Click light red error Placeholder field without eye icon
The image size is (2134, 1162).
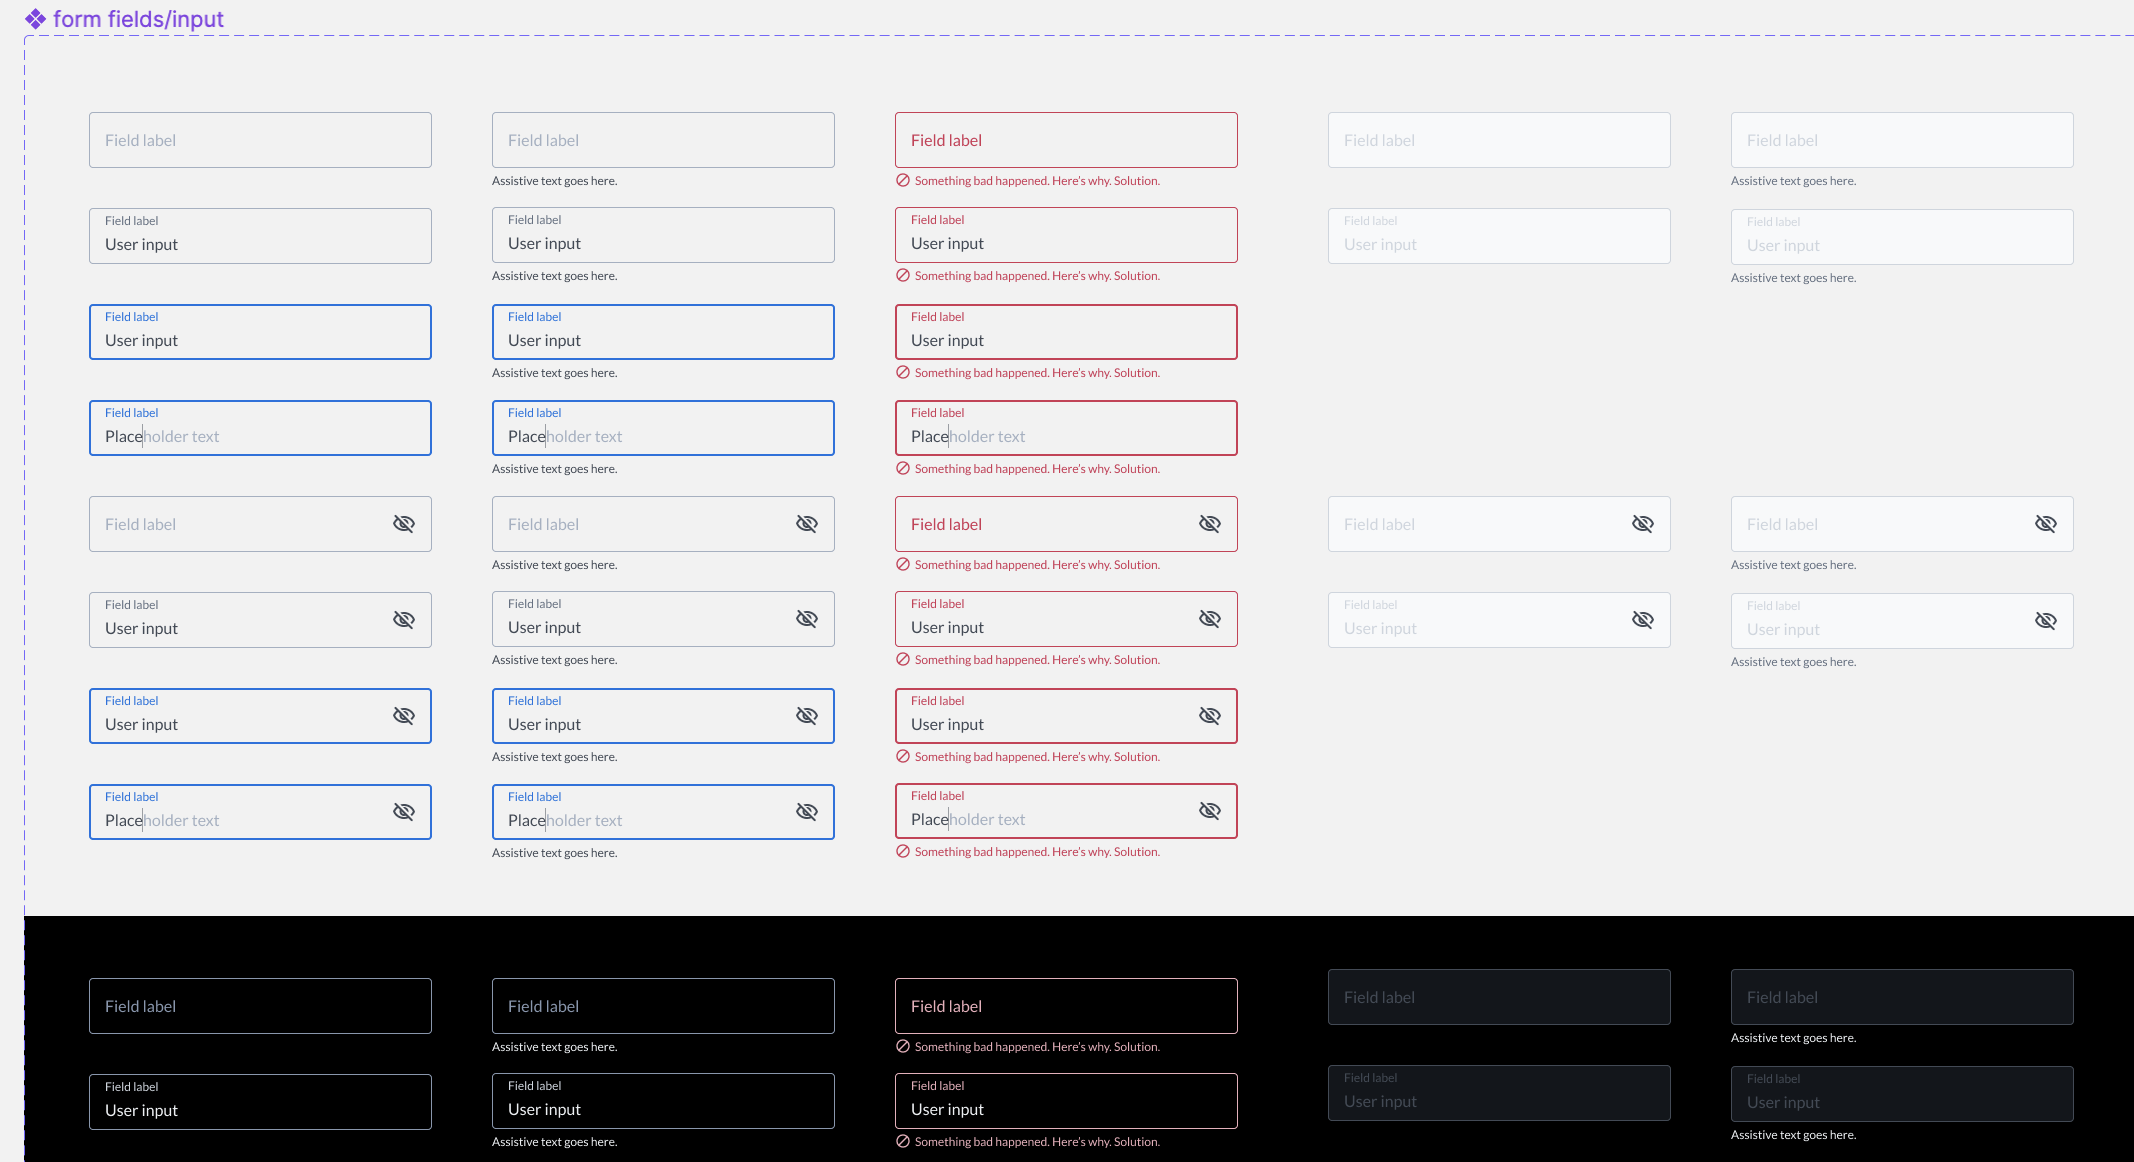click(1065, 428)
